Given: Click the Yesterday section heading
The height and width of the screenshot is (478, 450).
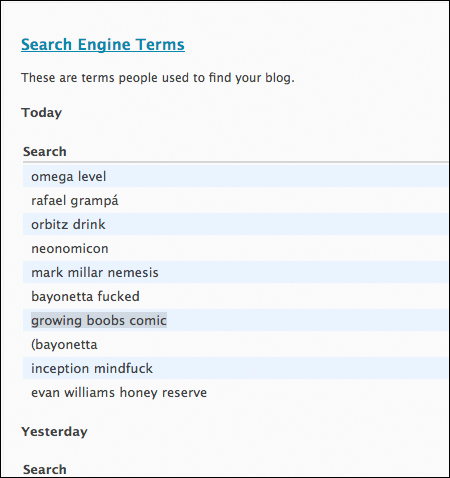Looking at the screenshot, I should point(54,432).
